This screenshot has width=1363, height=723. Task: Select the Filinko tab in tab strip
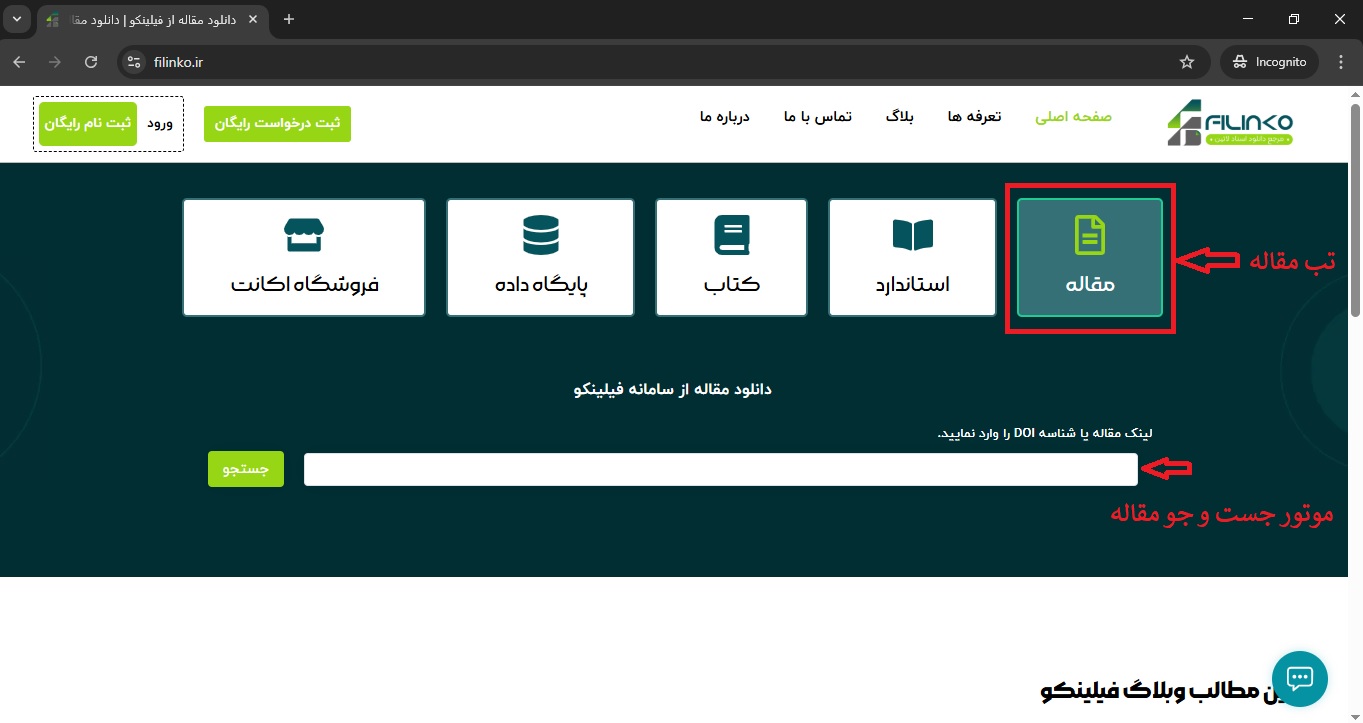pyautogui.click(x=153, y=20)
